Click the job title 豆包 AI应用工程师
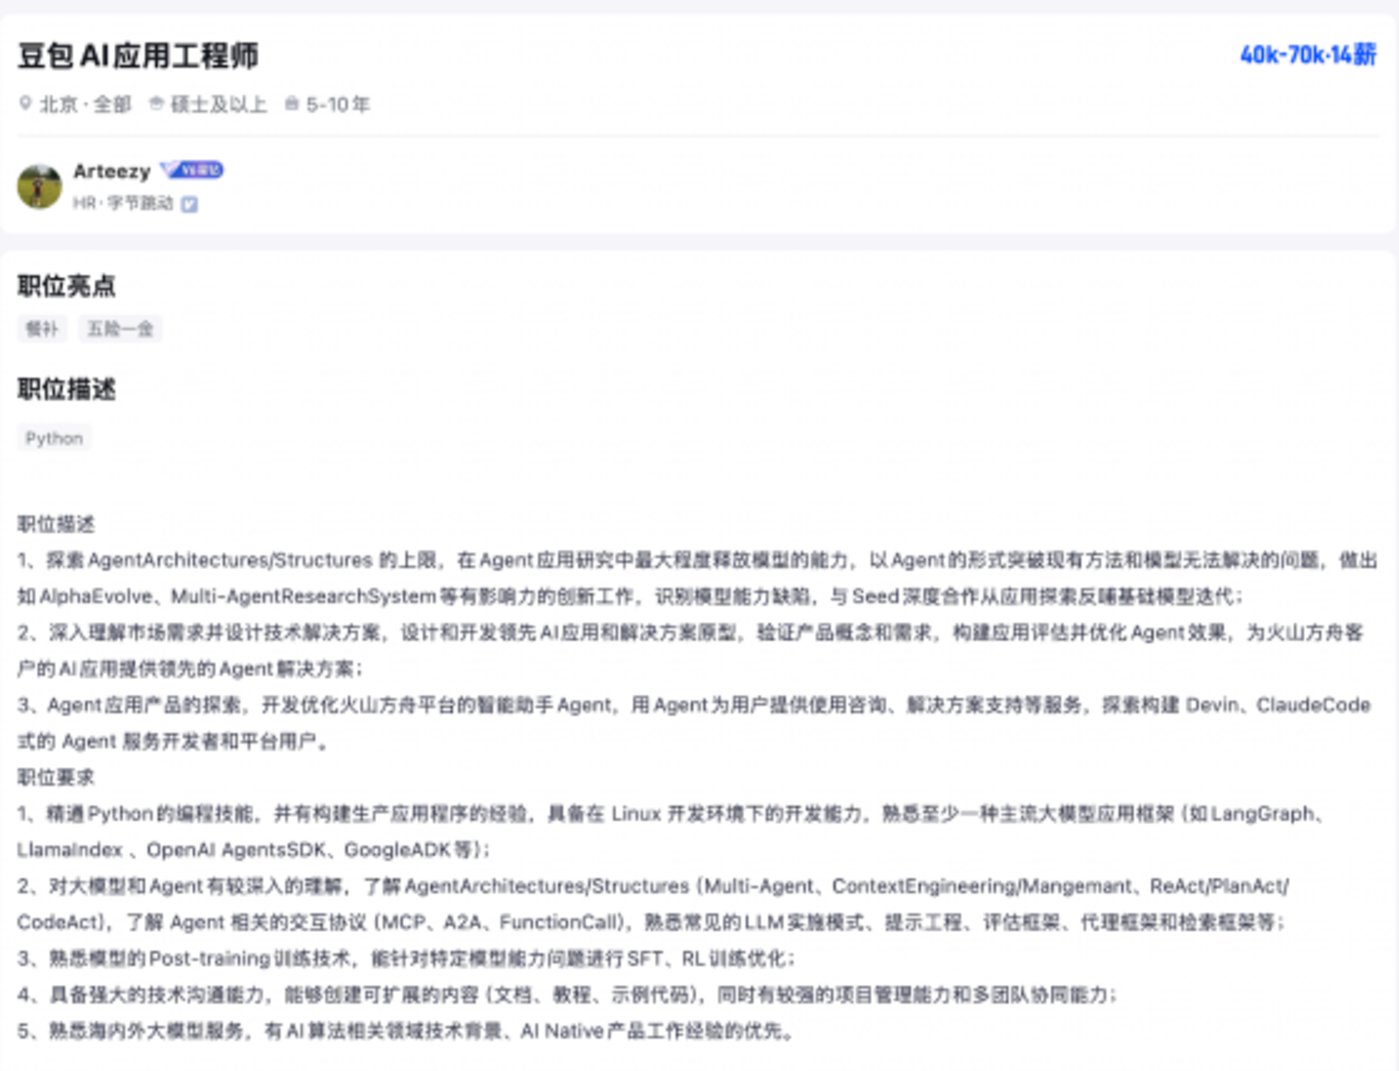 click(x=138, y=55)
